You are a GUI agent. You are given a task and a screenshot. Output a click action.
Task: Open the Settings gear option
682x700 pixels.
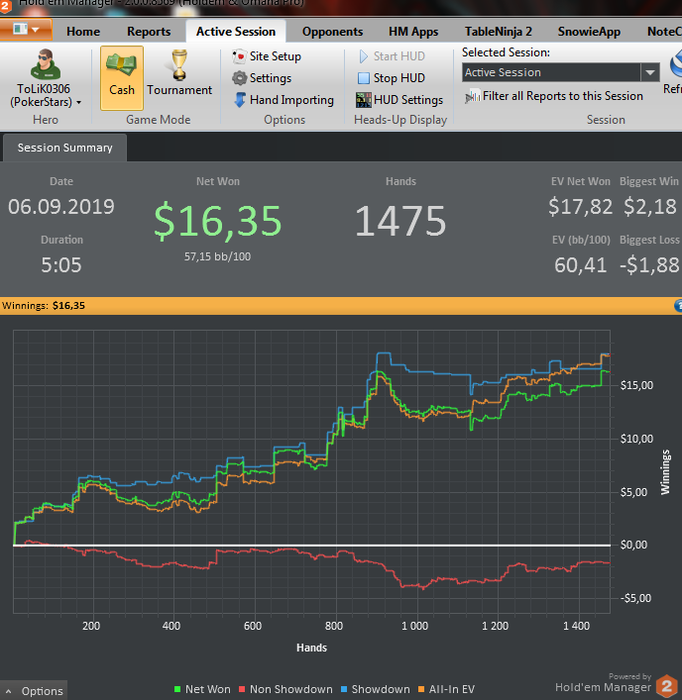pos(262,78)
